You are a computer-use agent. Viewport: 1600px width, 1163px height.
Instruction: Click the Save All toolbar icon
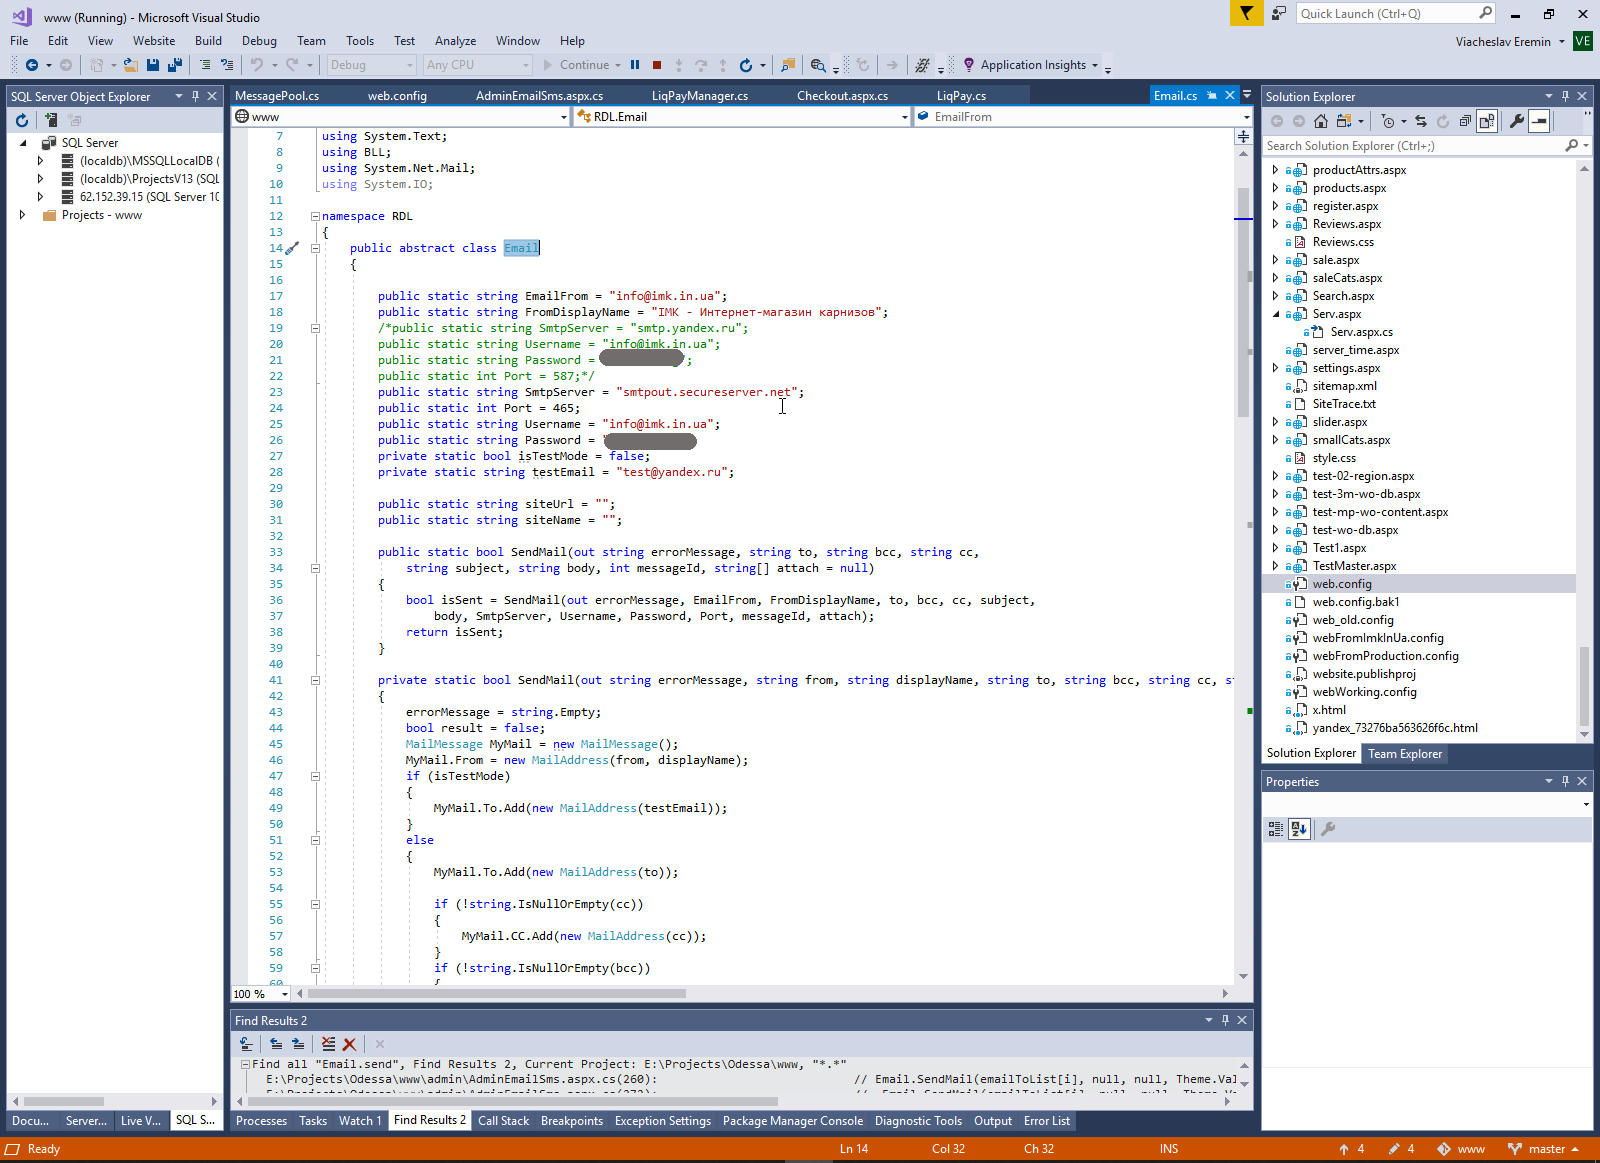click(174, 65)
